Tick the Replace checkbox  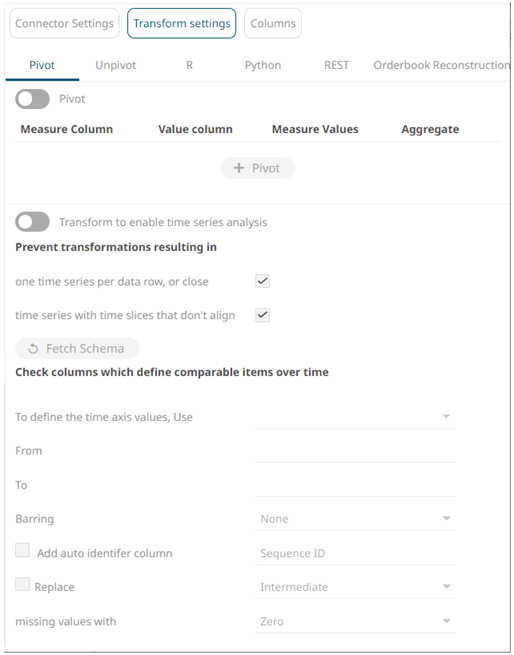[x=23, y=584]
